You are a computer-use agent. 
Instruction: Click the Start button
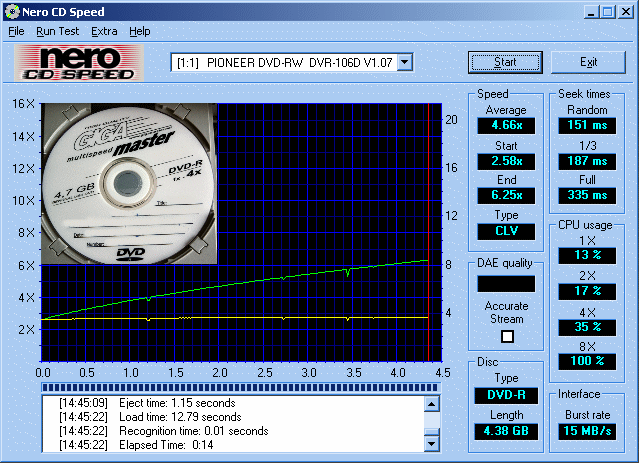(505, 62)
